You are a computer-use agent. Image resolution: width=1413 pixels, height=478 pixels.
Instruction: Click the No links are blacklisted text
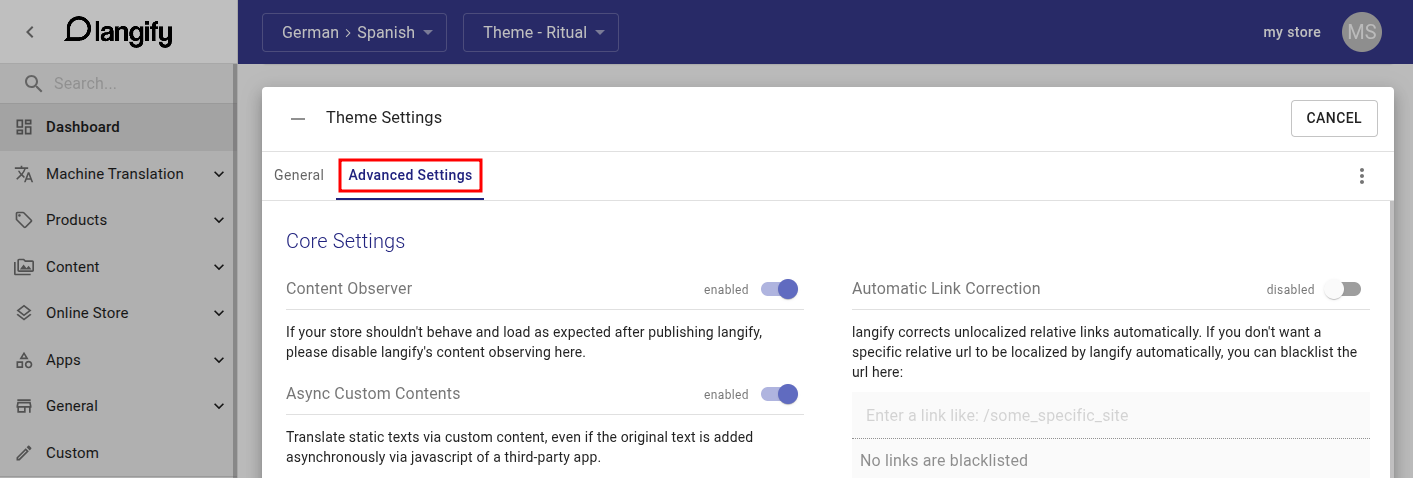944,461
